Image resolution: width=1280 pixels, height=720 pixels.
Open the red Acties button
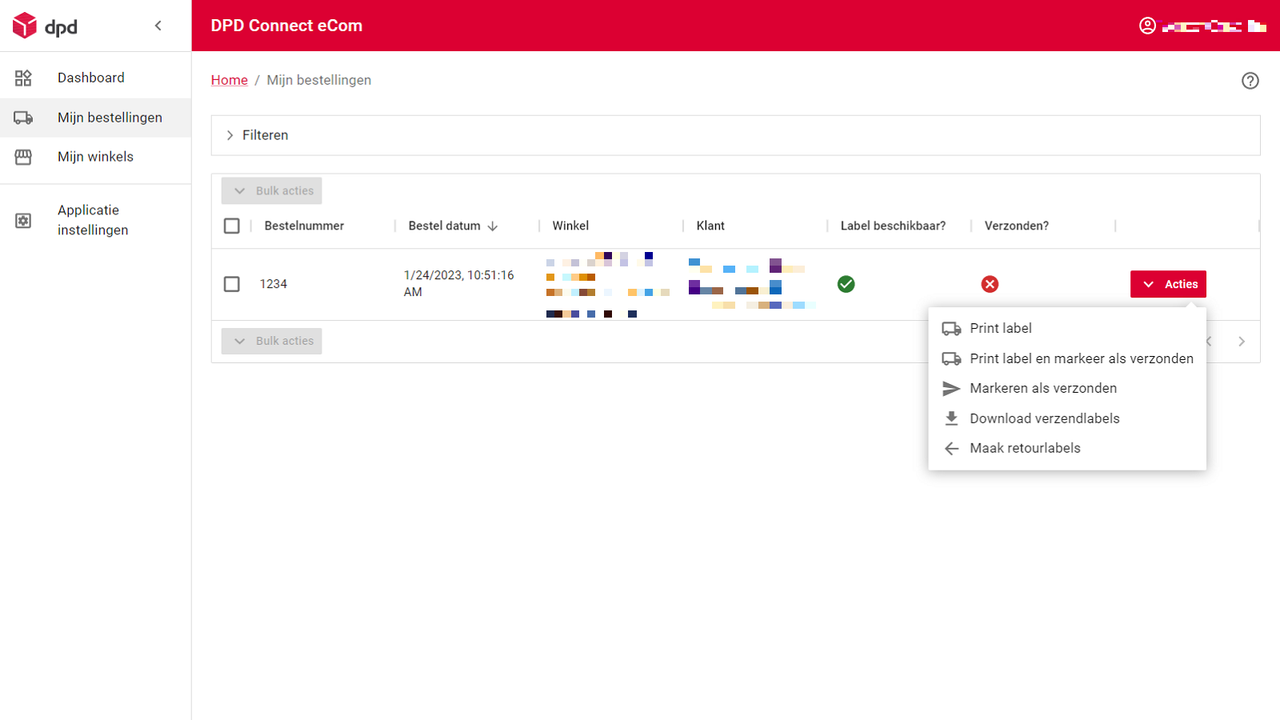point(1168,284)
